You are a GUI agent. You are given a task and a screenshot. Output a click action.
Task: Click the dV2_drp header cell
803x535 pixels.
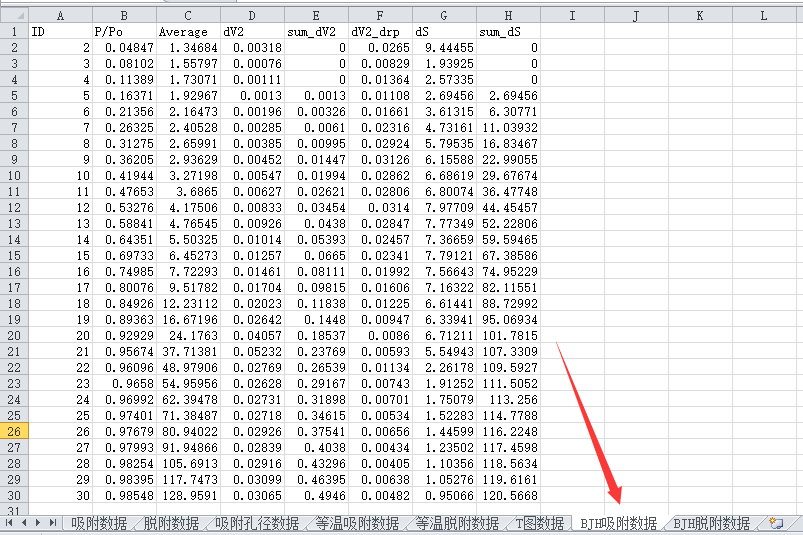click(x=381, y=32)
